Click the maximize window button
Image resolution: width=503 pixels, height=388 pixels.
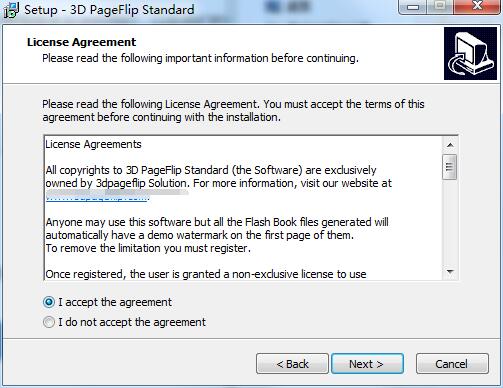tap(440, 7)
